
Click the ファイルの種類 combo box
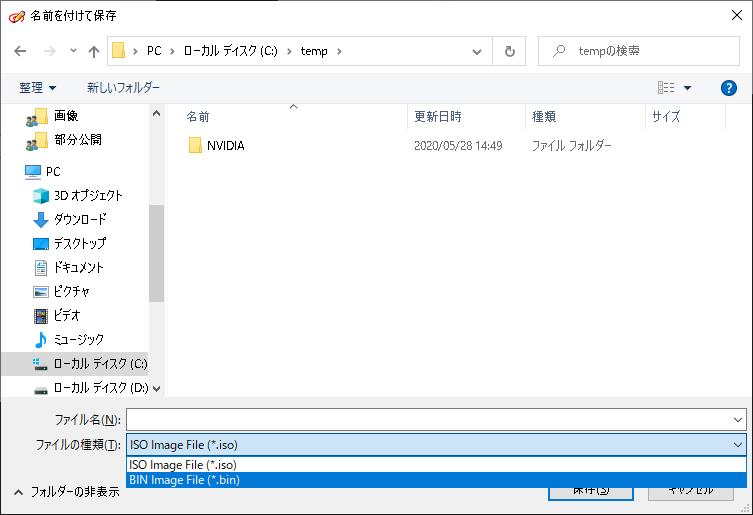437,445
